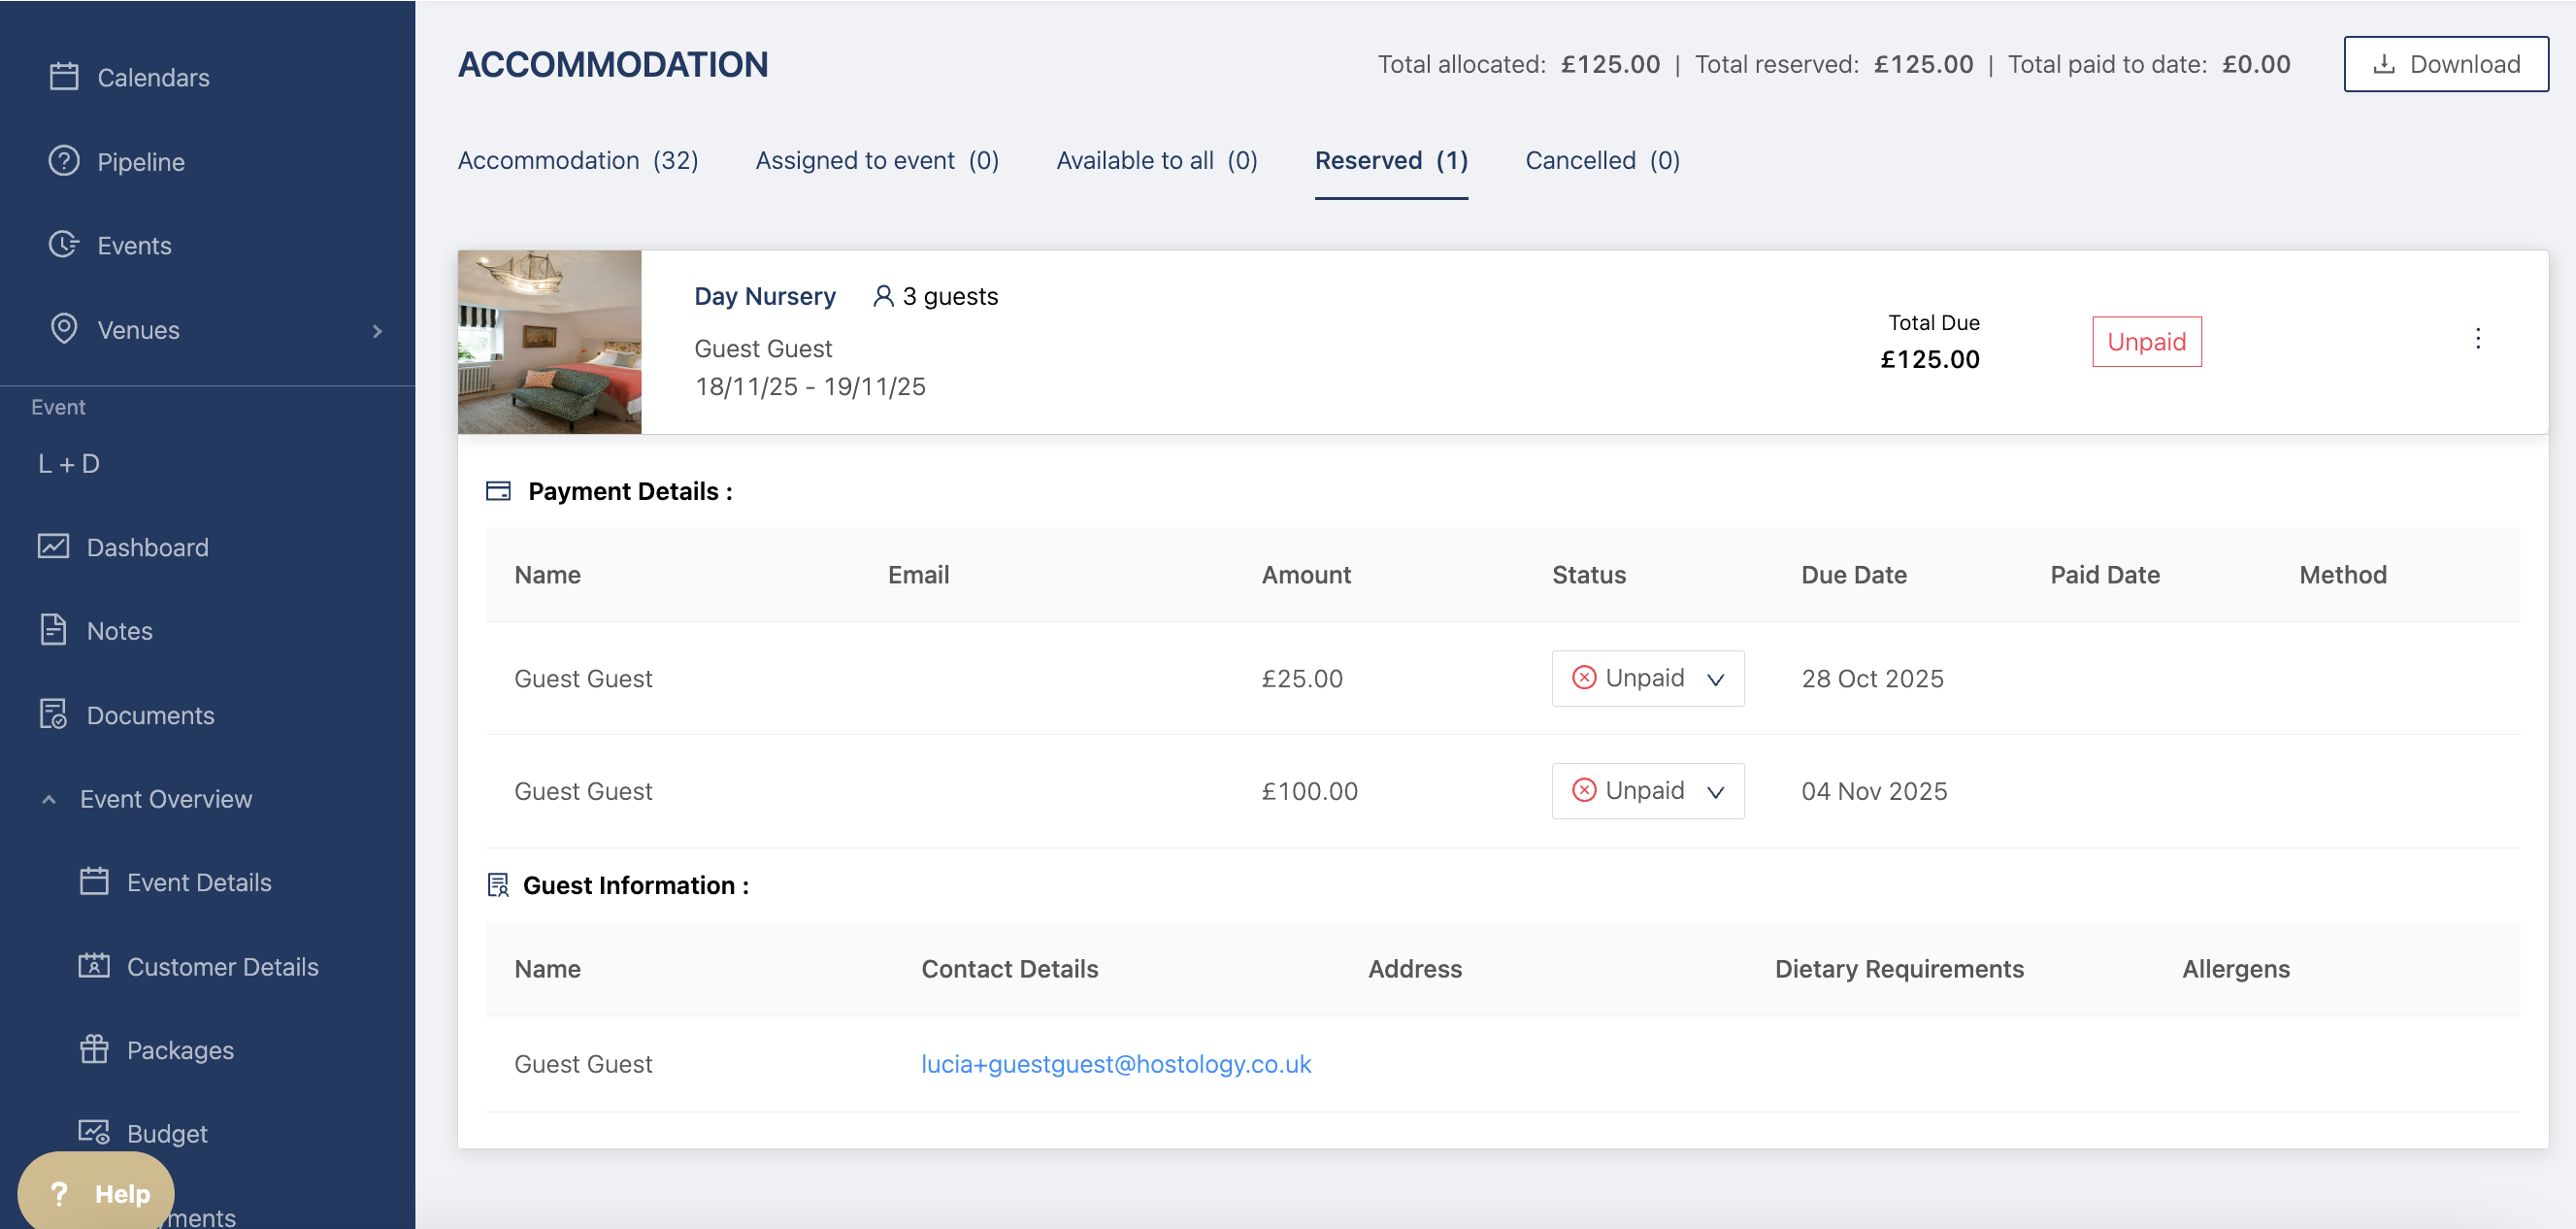Click the Day Nursery room thumbnail

coord(549,342)
